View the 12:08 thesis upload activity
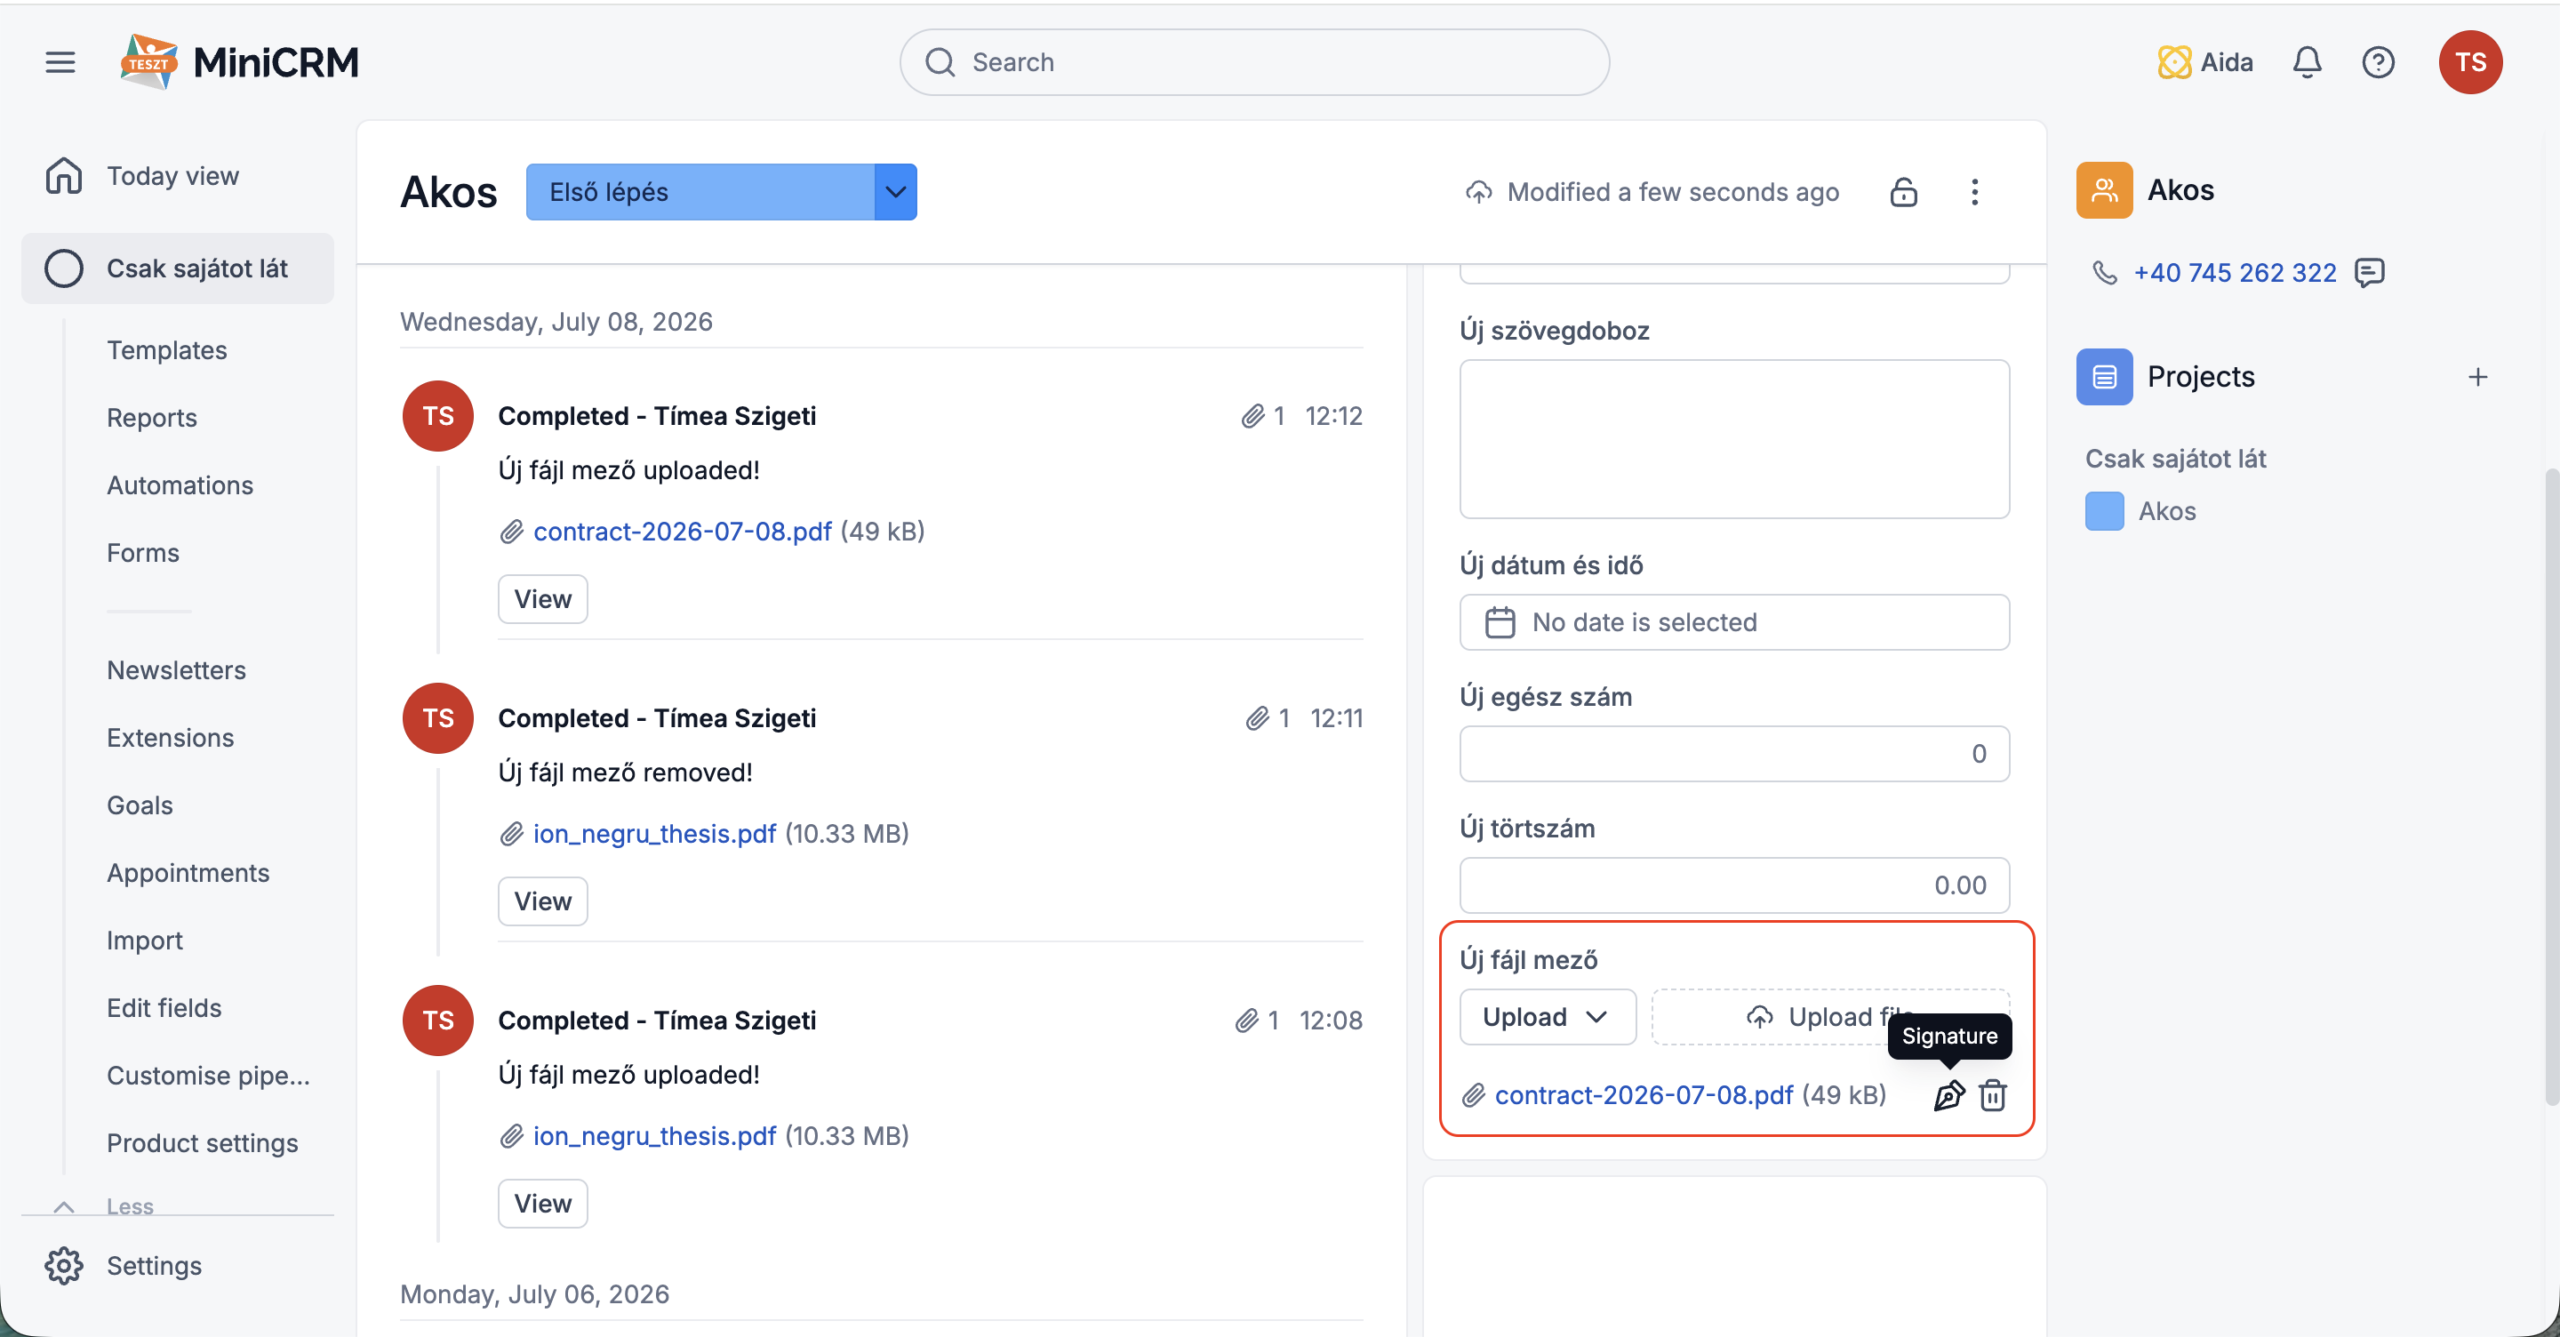Image resolution: width=2560 pixels, height=1337 pixels. pos(543,1203)
